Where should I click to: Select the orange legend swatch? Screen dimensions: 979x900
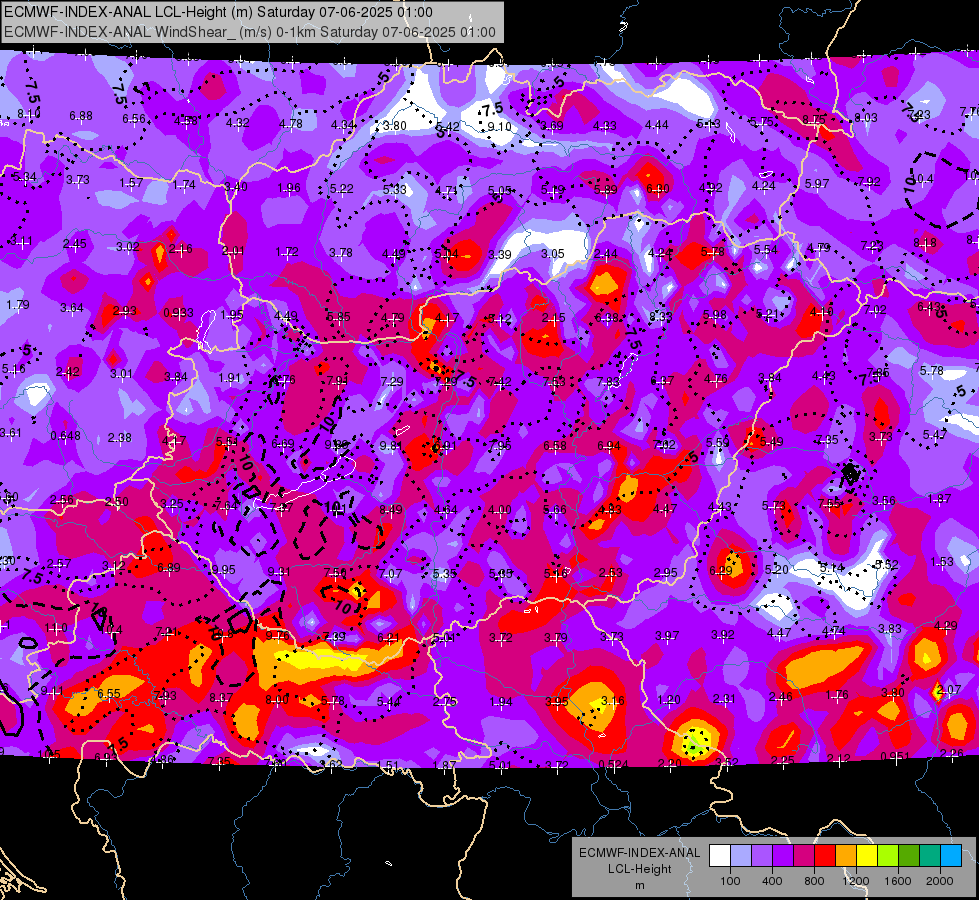pyautogui.click(x=846, y=856)
